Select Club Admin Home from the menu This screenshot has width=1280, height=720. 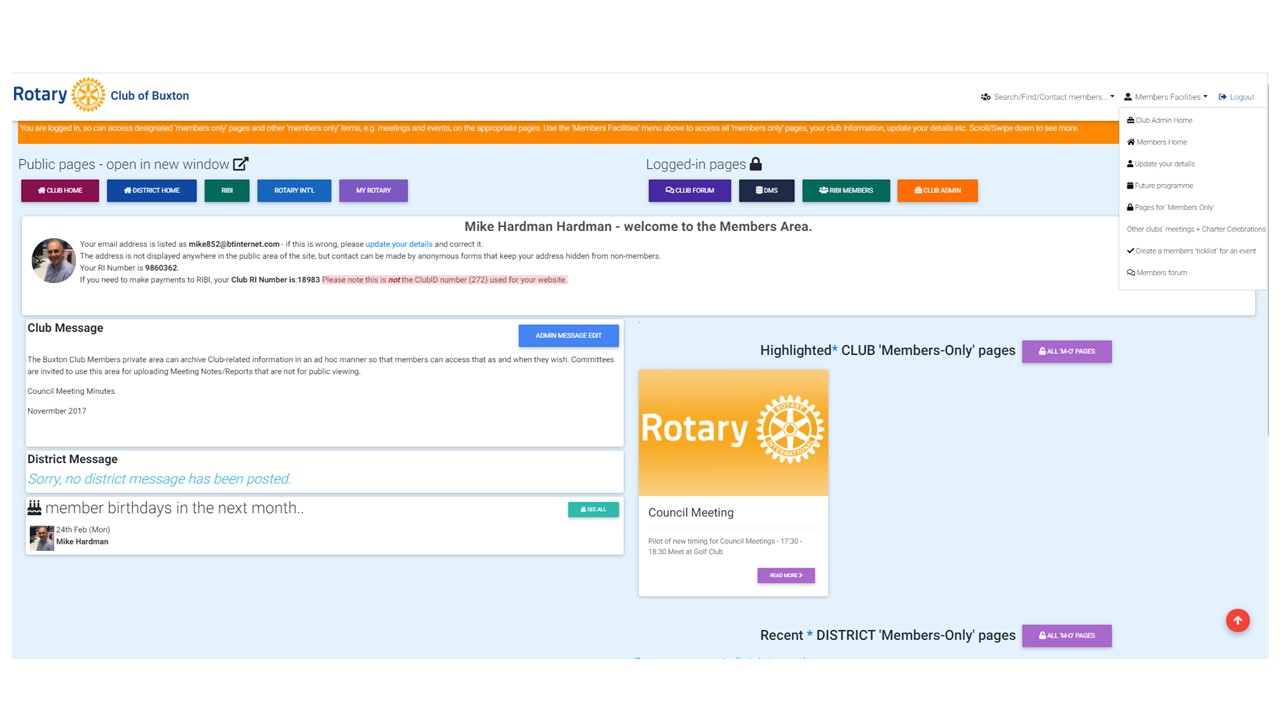[1160, 120]
